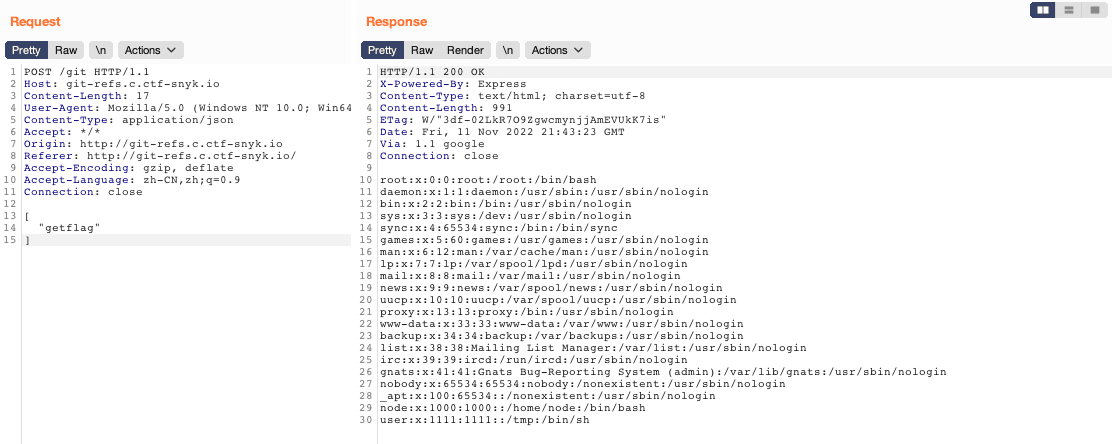Click Content-Length: 991 response header
This screenshot has width=1112, height=444.
click(x=446, y=108)
